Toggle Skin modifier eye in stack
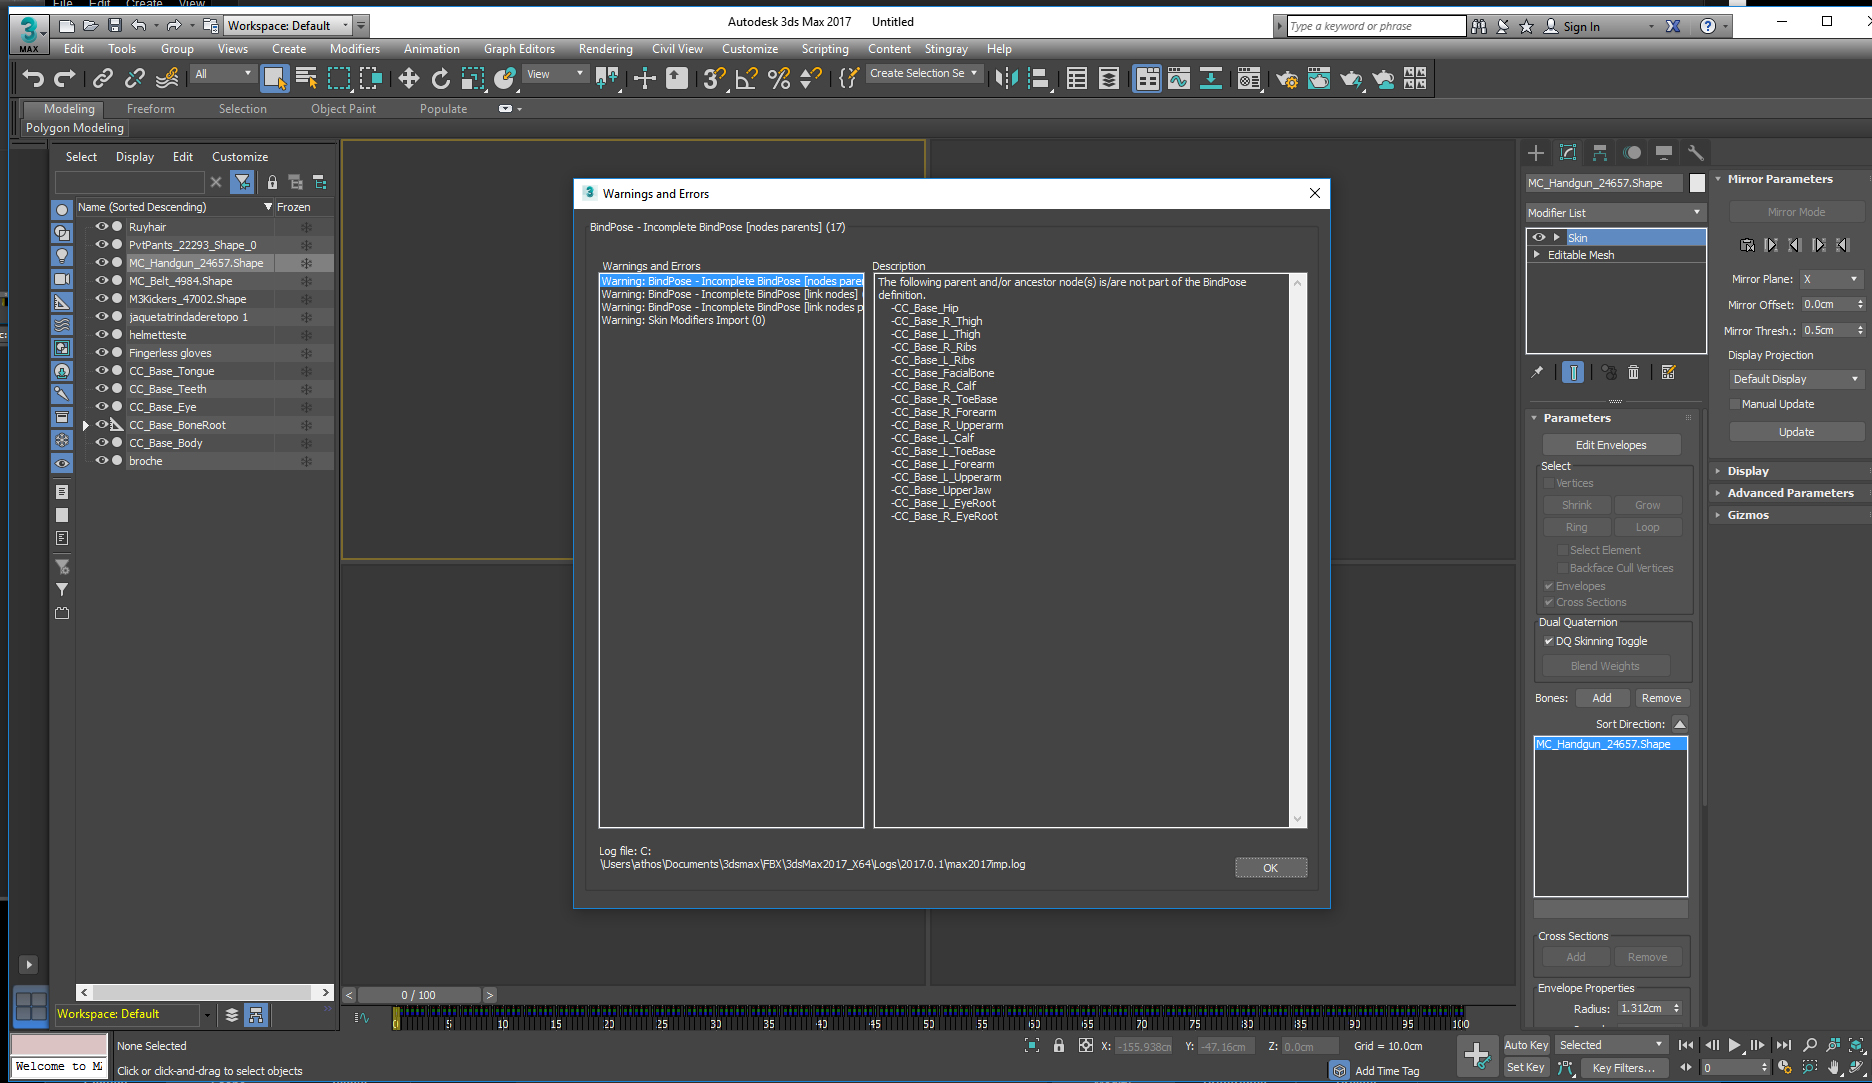Screen dimensions: 1872x1083 tap(1539, 238)
